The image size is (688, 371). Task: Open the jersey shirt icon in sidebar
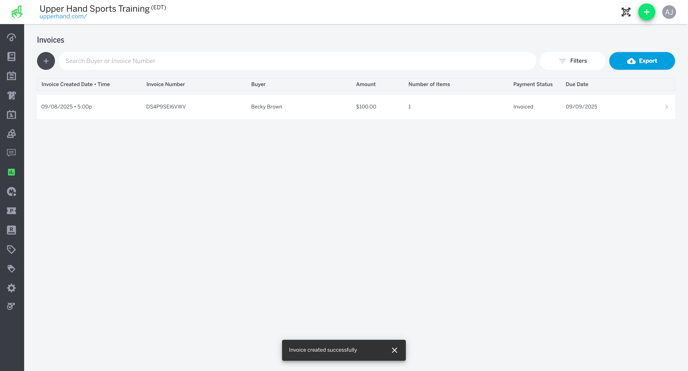[11, 95]
